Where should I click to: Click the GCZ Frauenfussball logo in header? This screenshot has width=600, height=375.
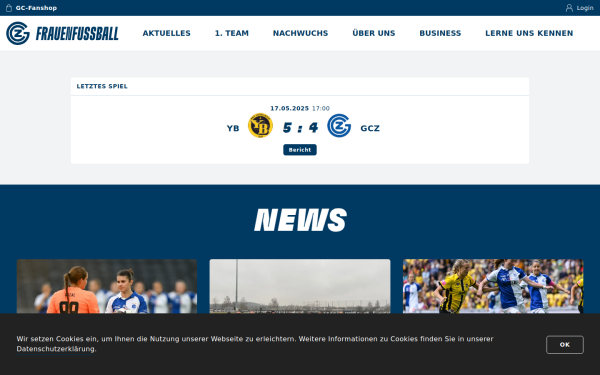tap(62, 33)
